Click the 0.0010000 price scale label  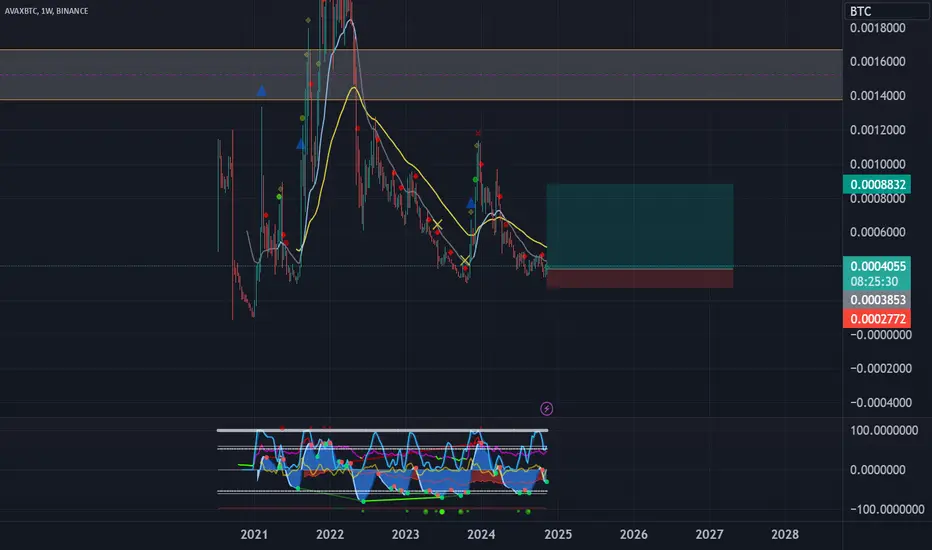(877, 164)
